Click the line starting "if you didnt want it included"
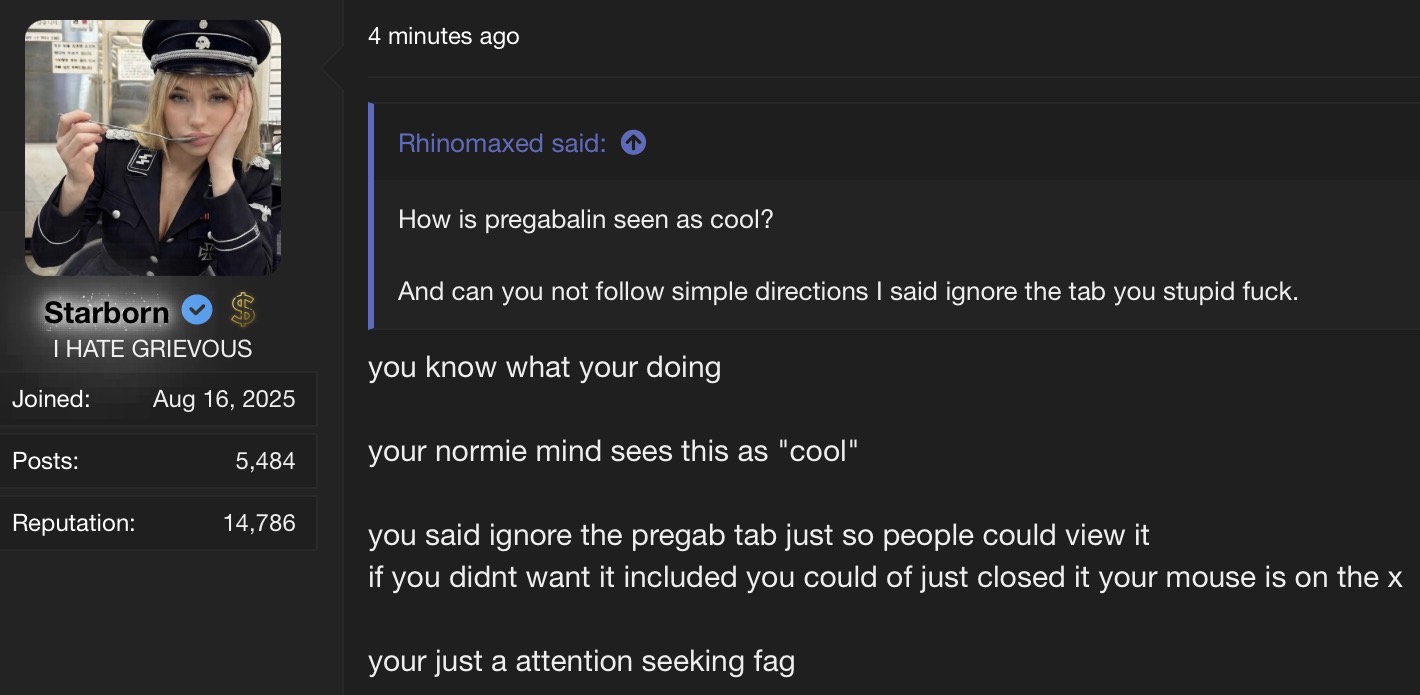The height and width of the screenshot is (695, 1420). point(884,577)
